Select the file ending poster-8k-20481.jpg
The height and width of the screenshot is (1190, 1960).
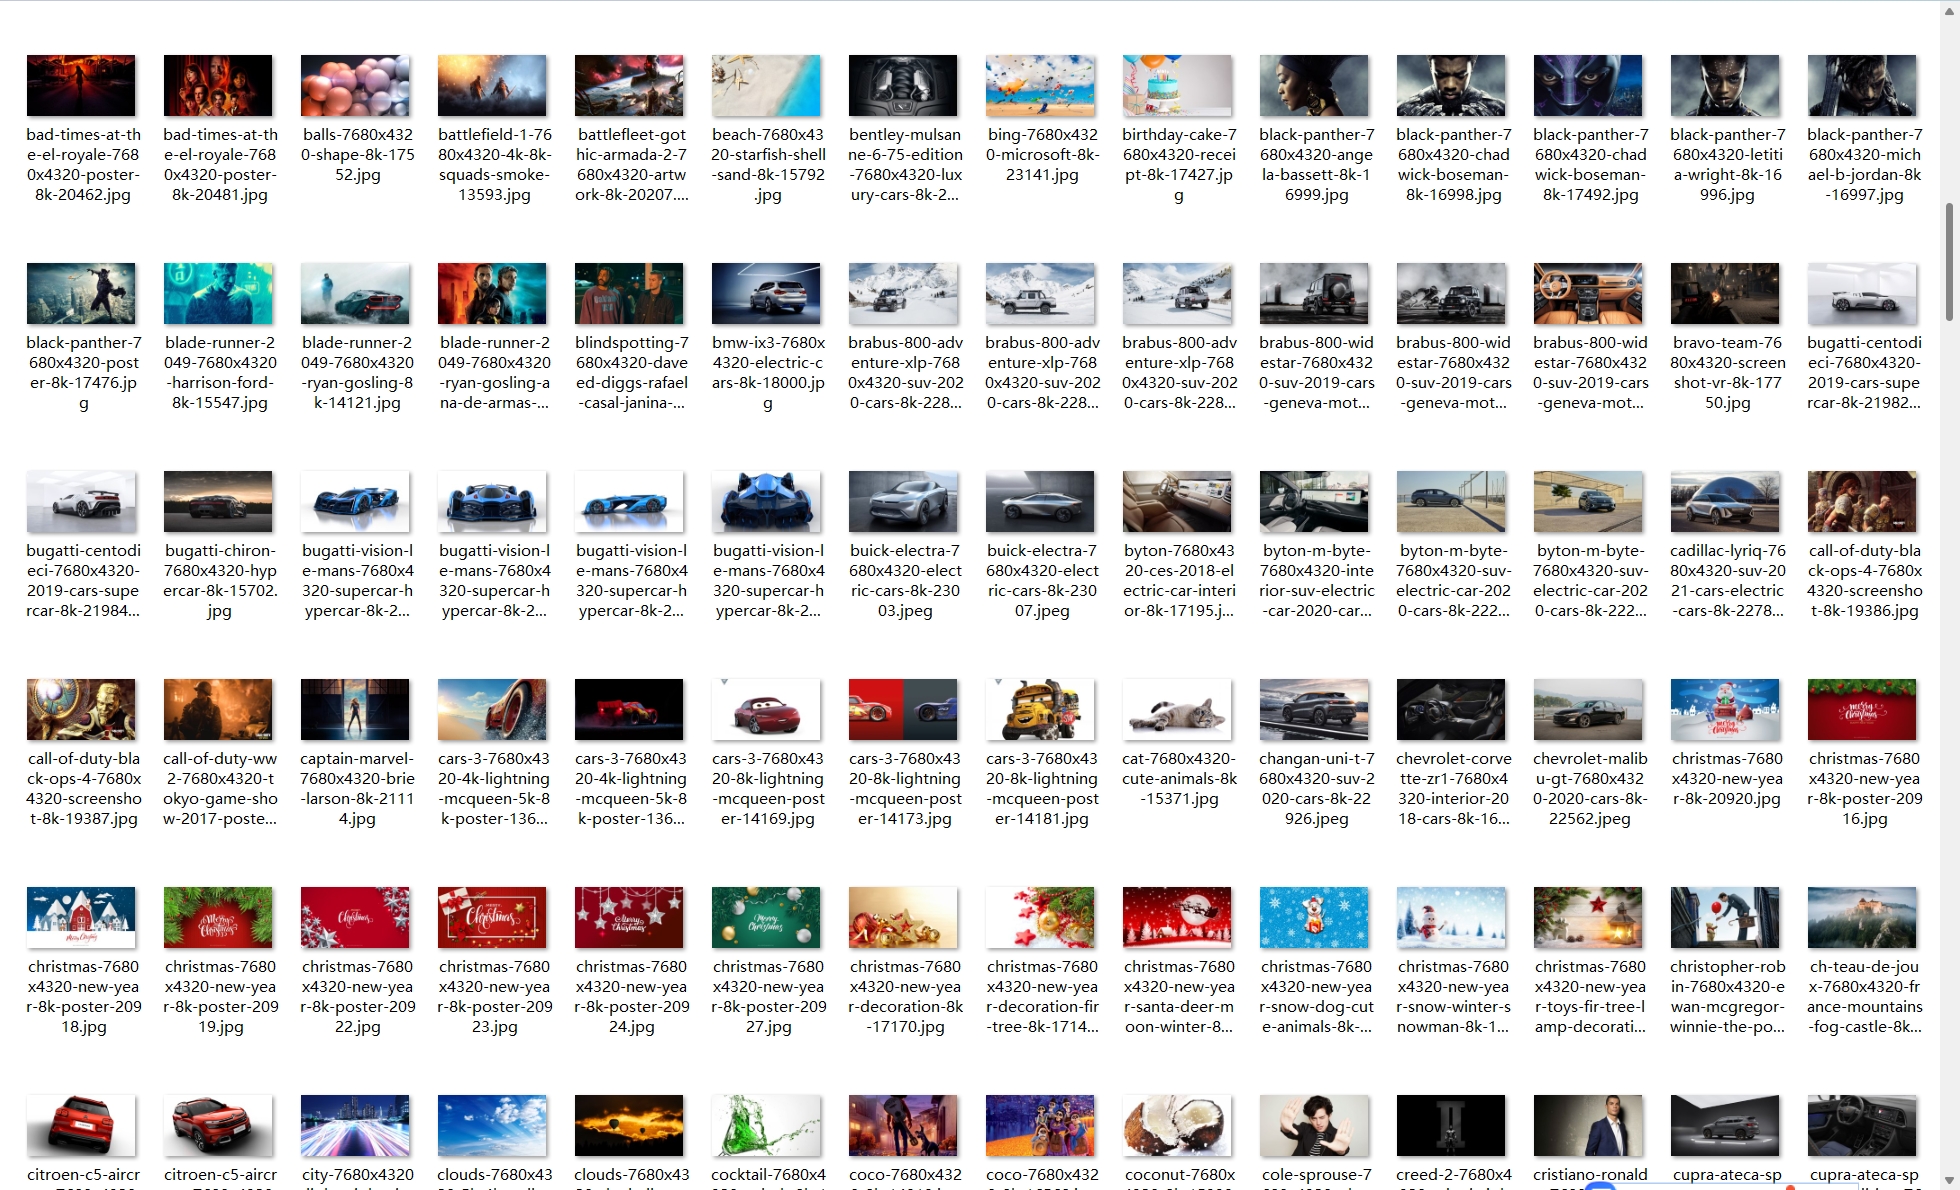220,164
